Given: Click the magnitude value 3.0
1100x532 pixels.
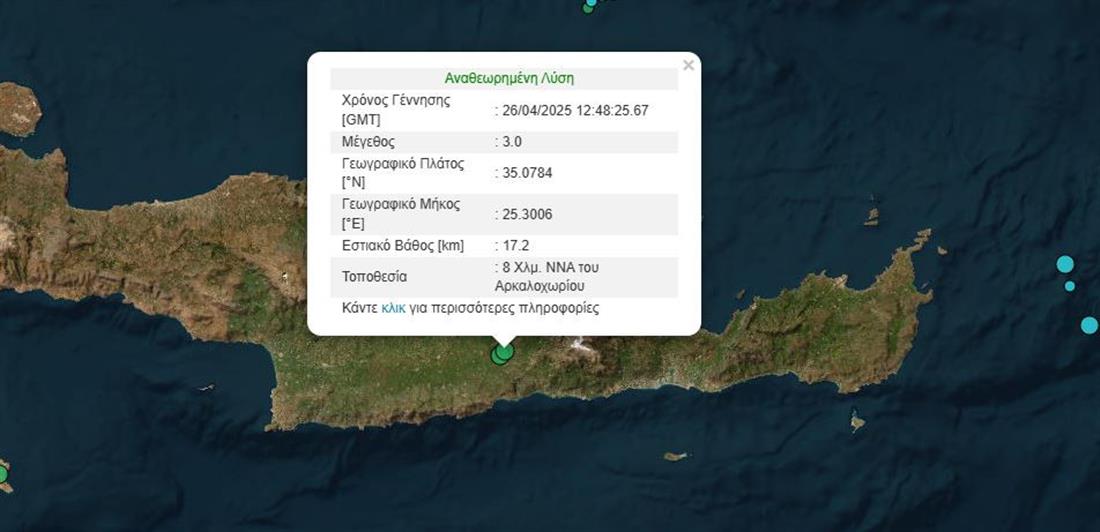Looking at the screenshot, I should [x=511, y=142].
